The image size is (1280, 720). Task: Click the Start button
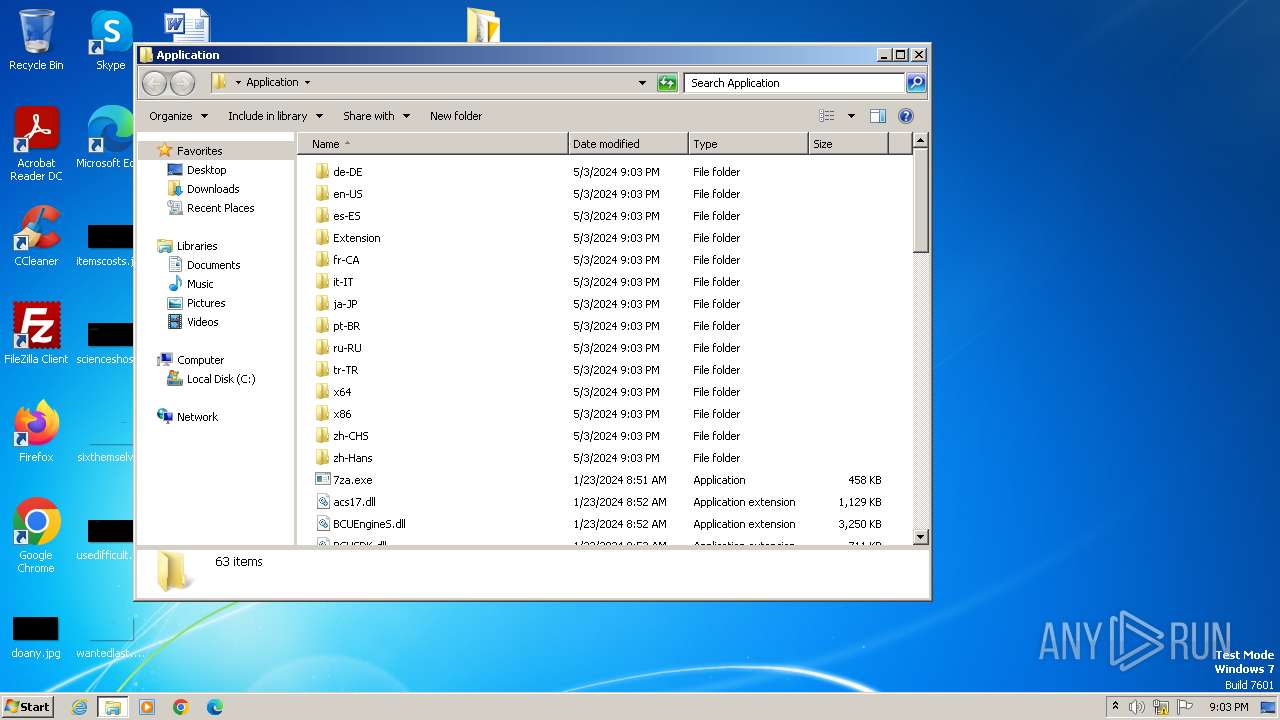(27, 707)
